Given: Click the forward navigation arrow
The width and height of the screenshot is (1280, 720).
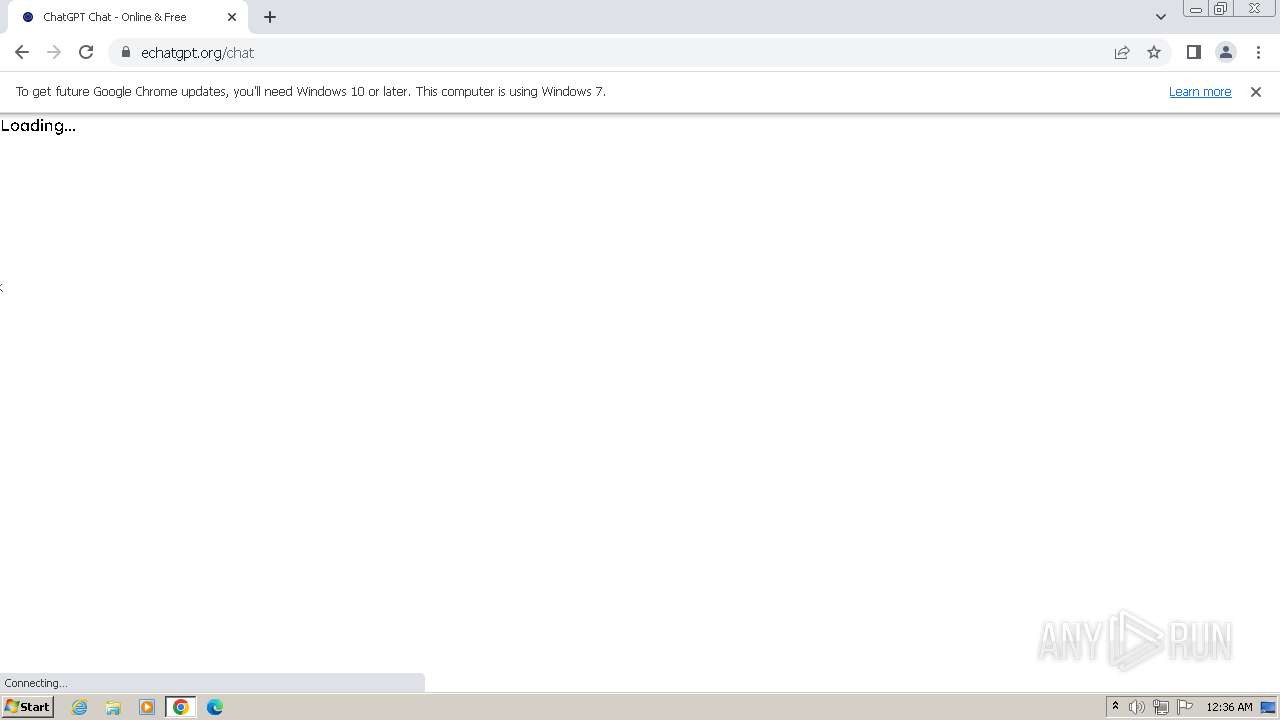Looking at the screenshot, I should tap(54, 52).
